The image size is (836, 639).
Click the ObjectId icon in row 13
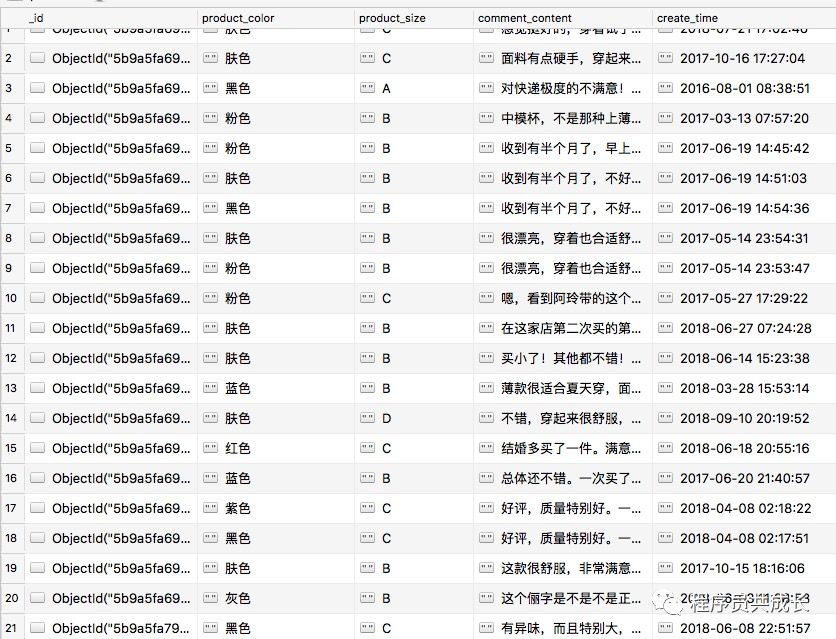pos(37,388)
